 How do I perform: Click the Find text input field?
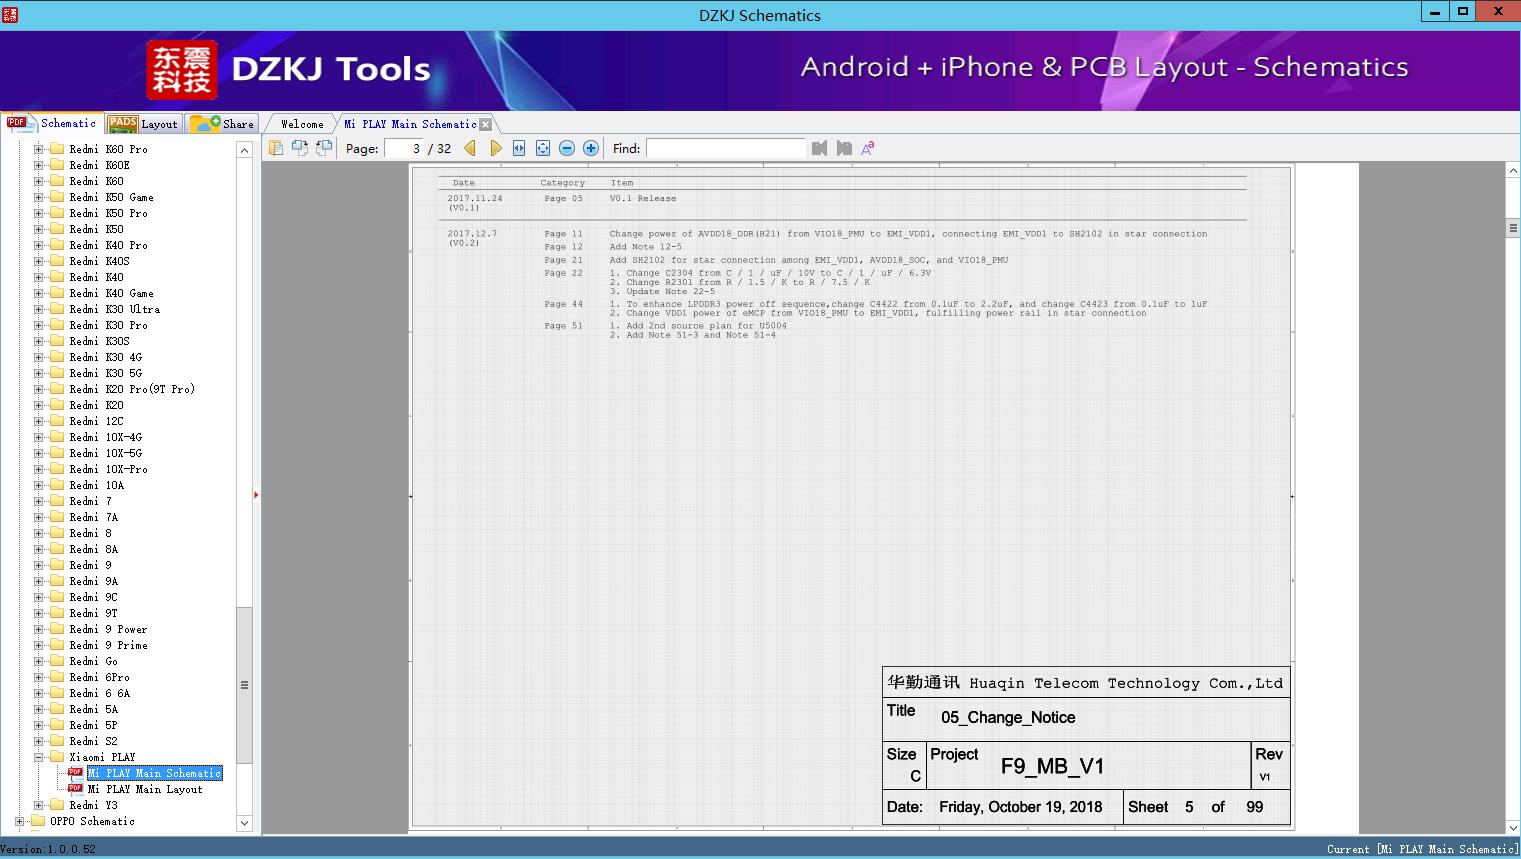click(x=725, y=148)
